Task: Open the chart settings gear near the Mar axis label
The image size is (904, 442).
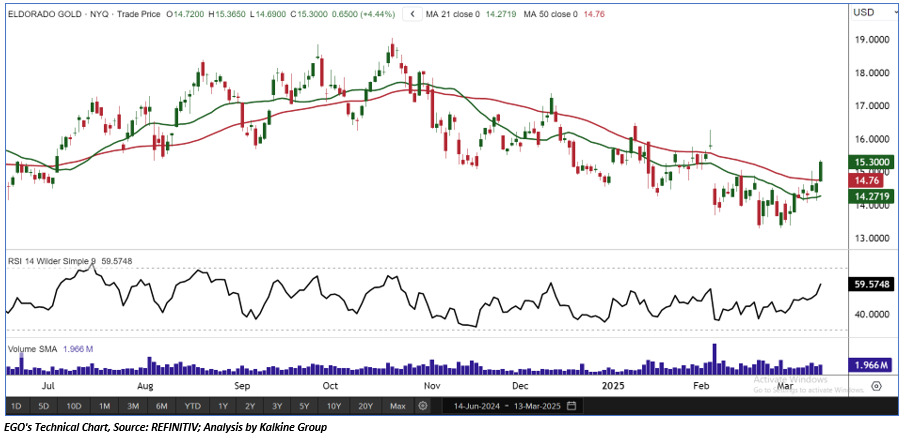Action: click(877, 386)
